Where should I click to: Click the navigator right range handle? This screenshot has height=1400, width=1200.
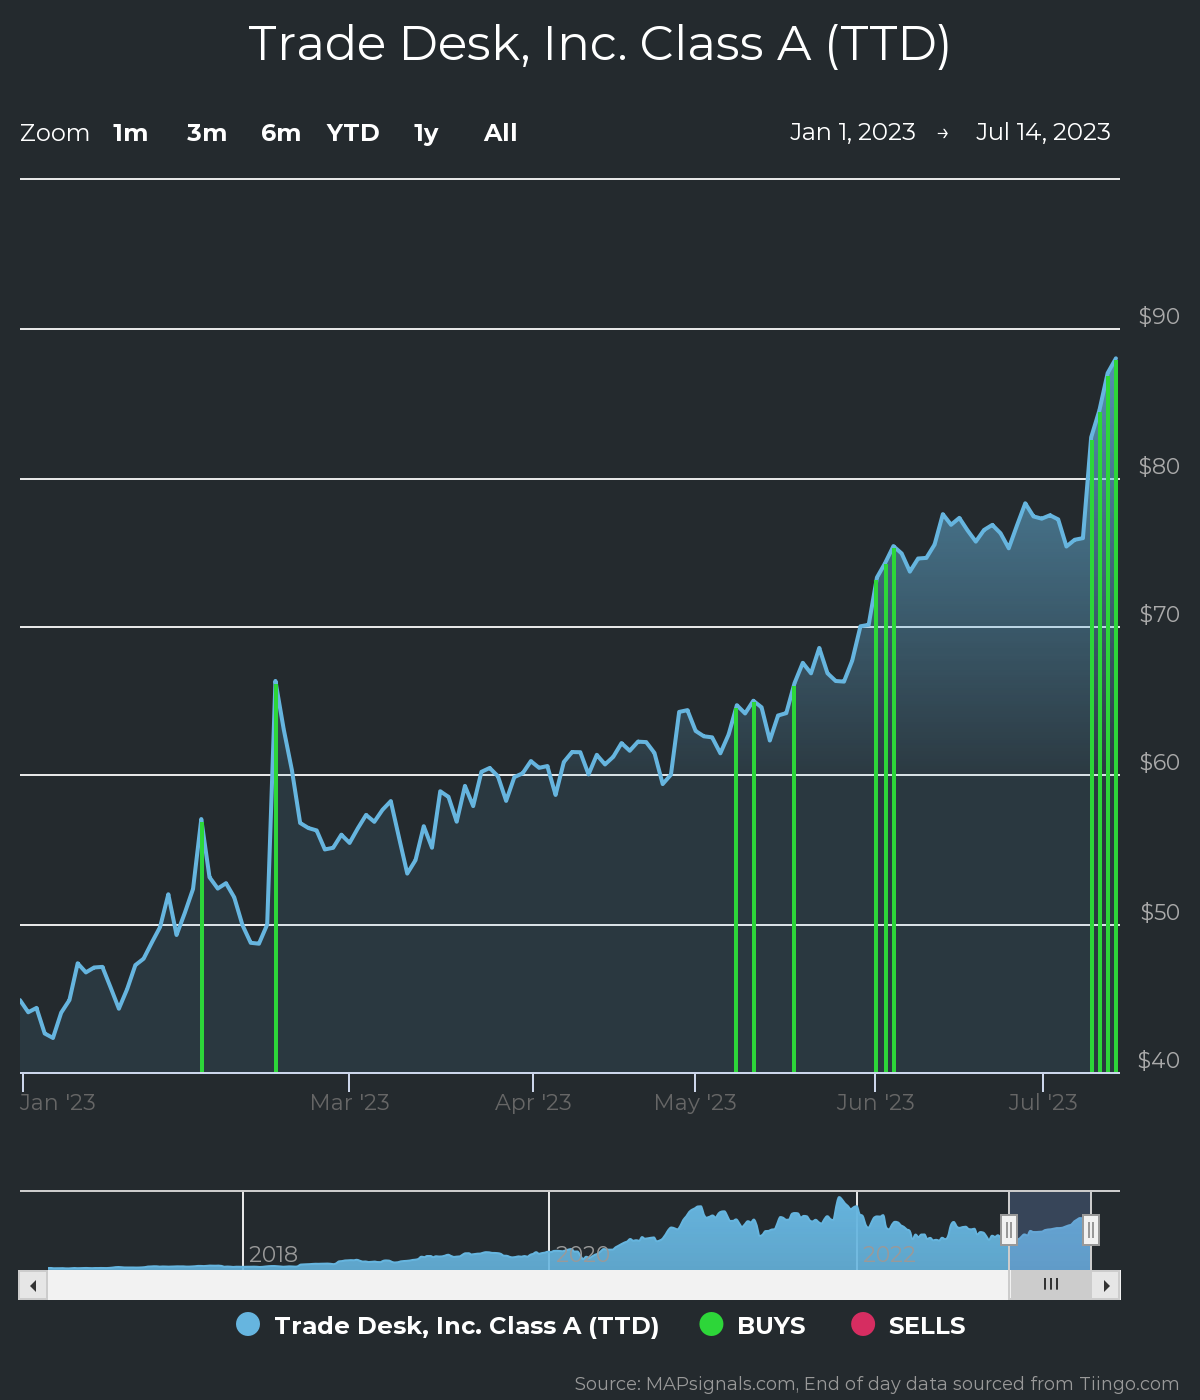tap(1091, 1229)
